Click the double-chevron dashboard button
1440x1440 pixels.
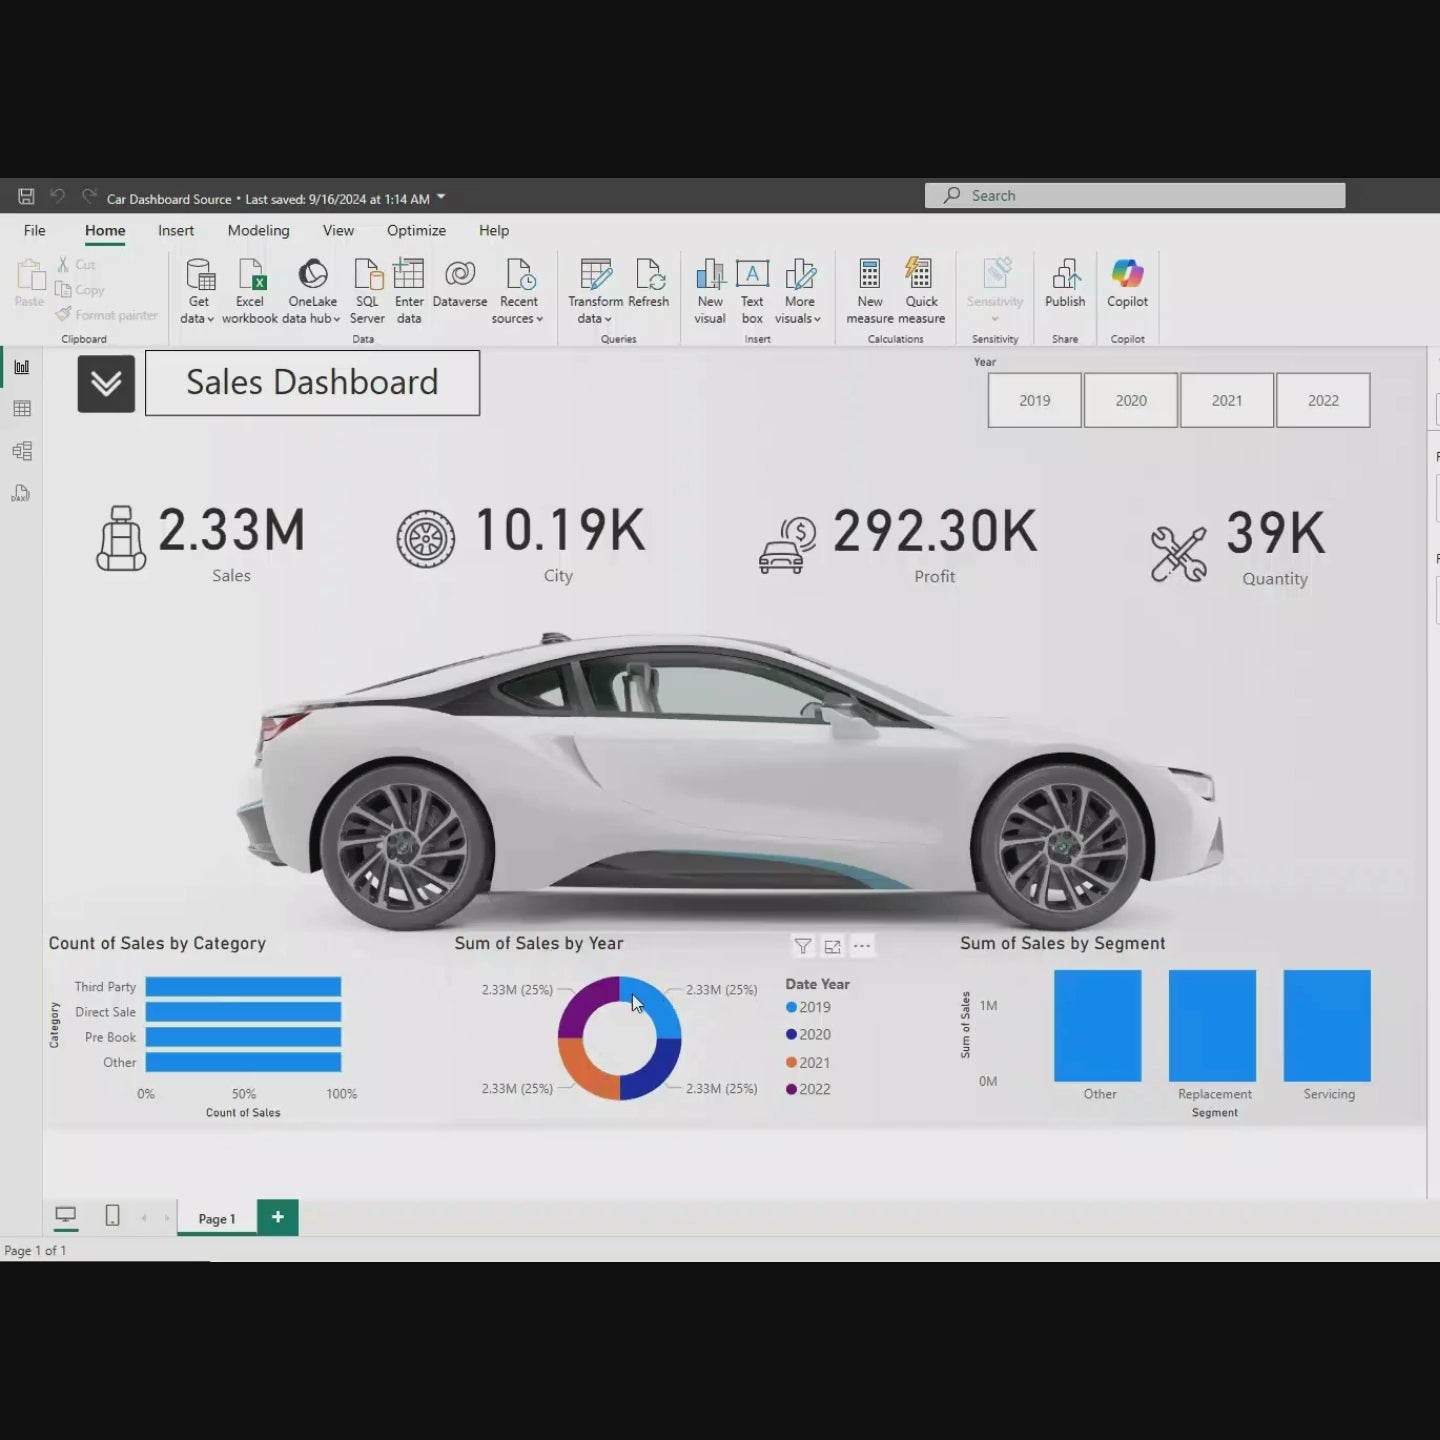pos(106,383)
